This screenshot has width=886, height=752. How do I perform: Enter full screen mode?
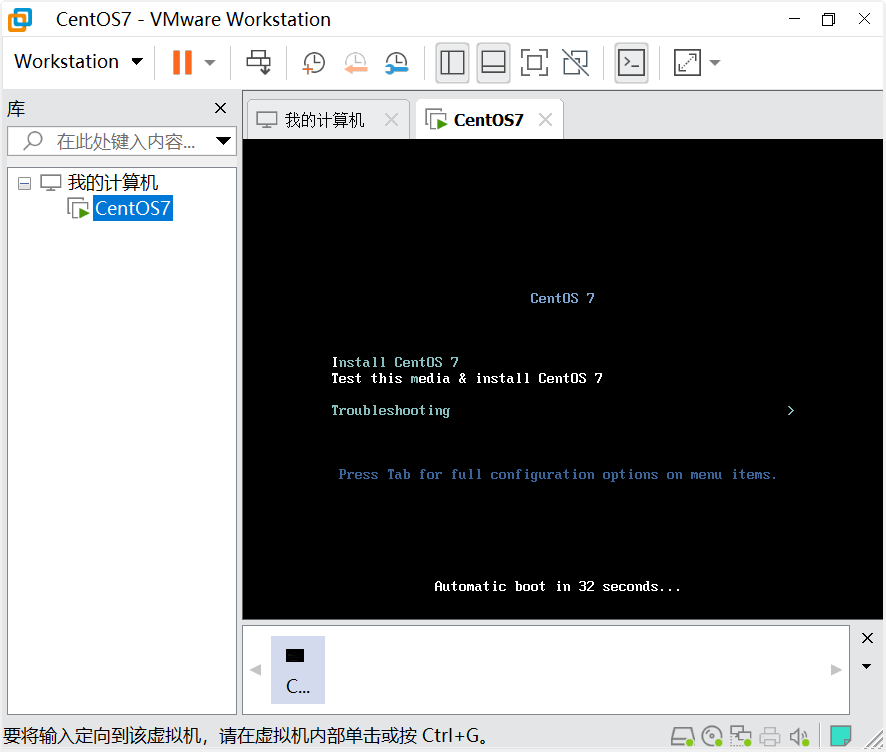(534, 62)
